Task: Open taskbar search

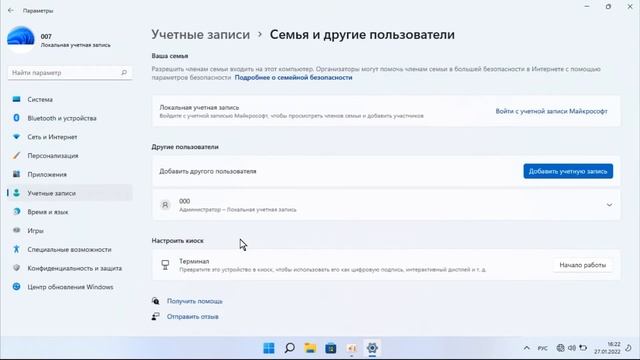Action: click(x=290, y=348)
